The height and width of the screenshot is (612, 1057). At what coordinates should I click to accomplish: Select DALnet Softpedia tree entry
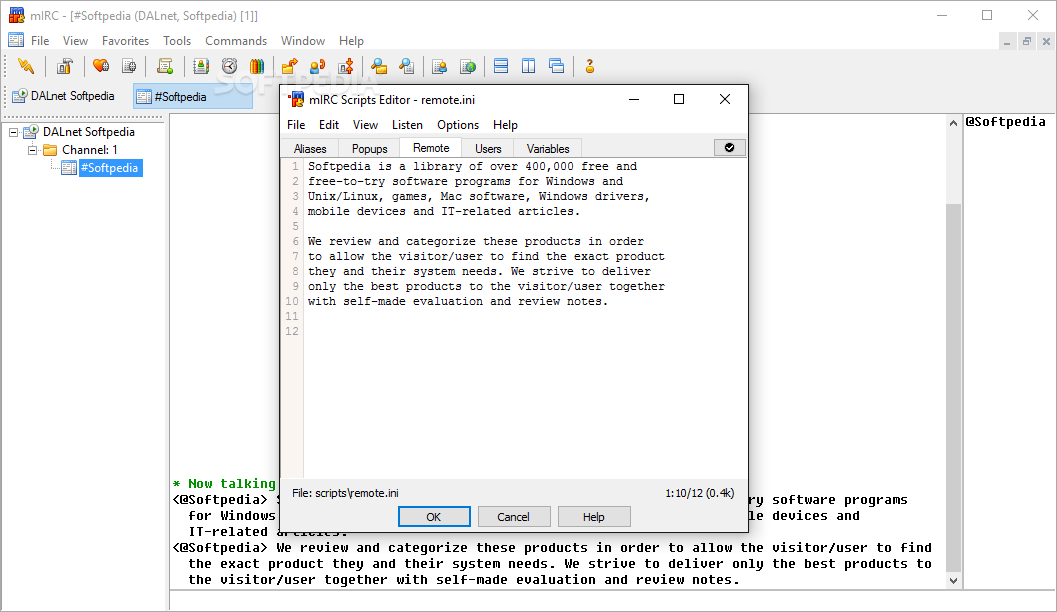[x=88, y=132]
